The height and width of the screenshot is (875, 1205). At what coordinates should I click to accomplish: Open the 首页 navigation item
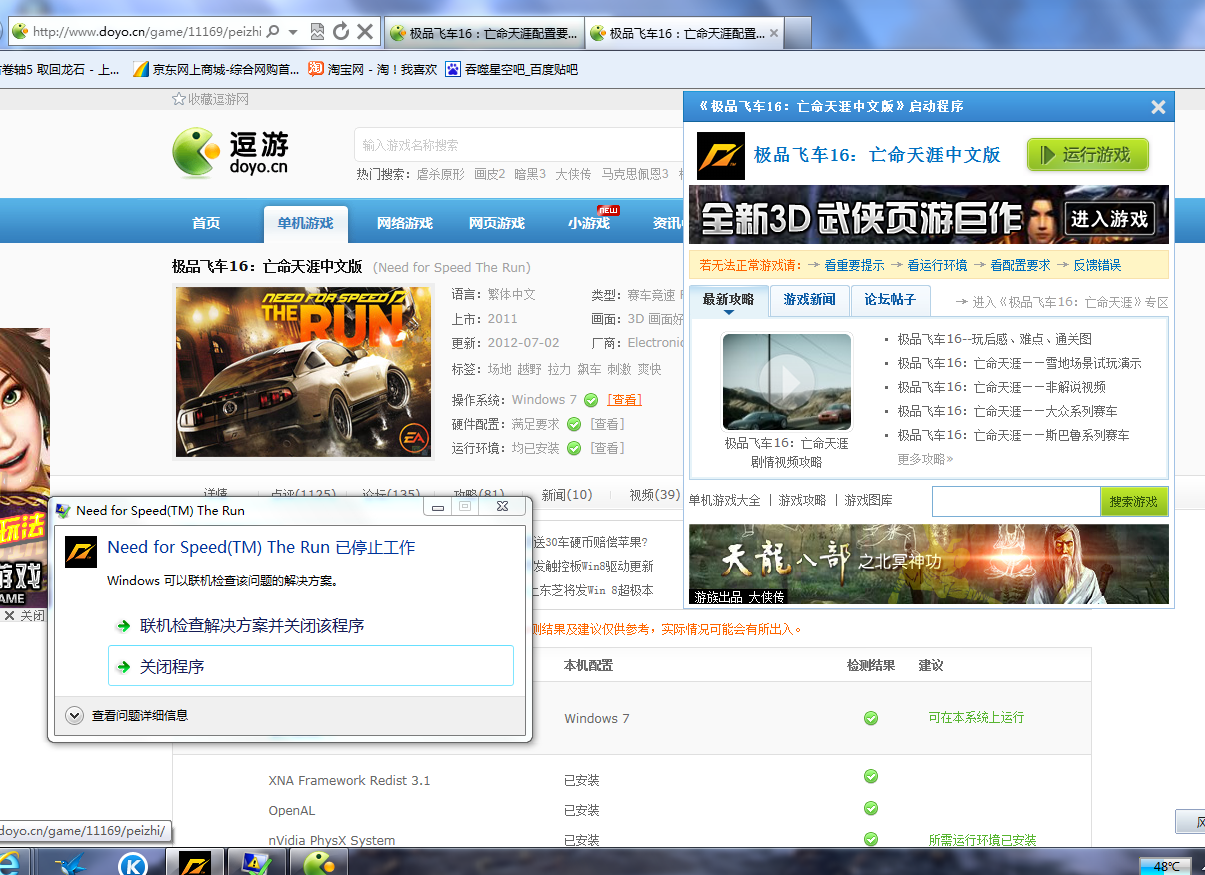tap(206, 223)
